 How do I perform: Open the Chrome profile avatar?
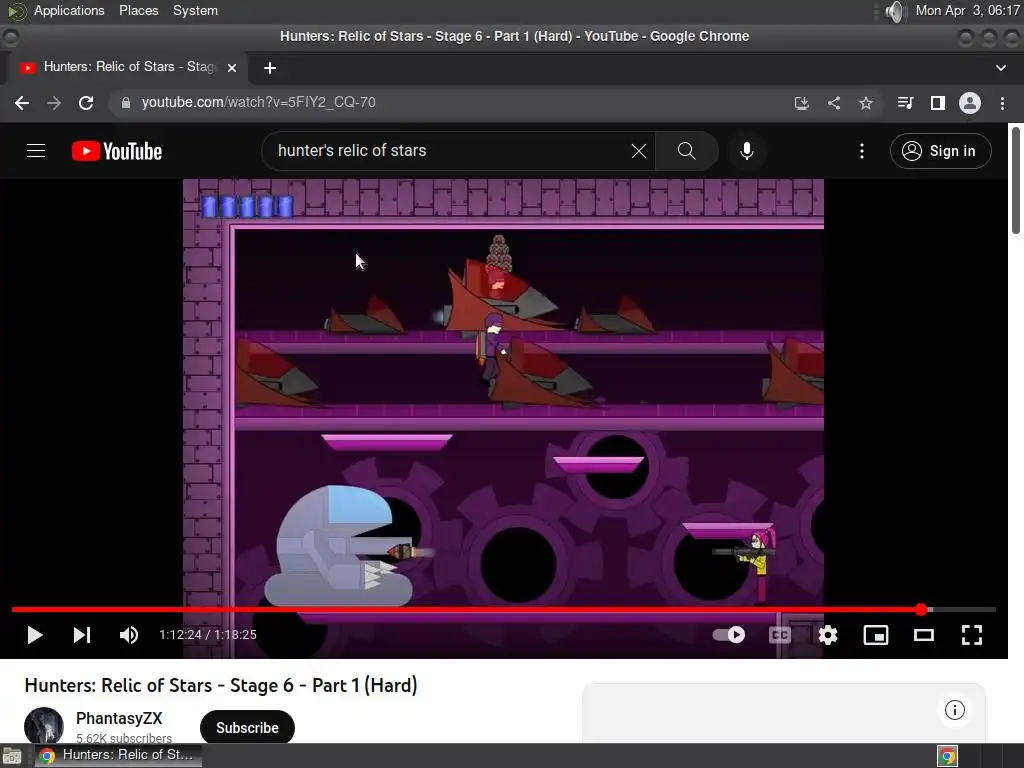970,103
